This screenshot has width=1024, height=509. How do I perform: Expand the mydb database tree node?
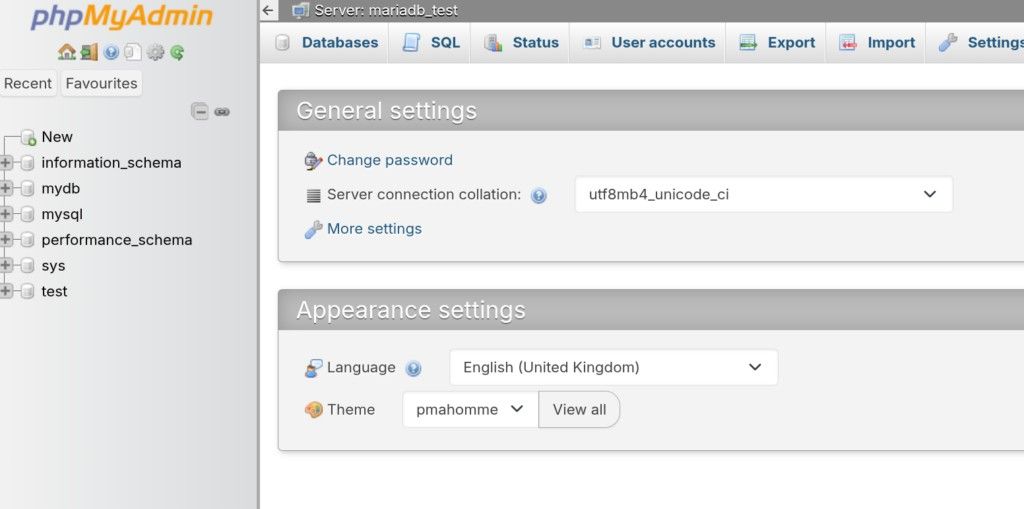(7, 189)
